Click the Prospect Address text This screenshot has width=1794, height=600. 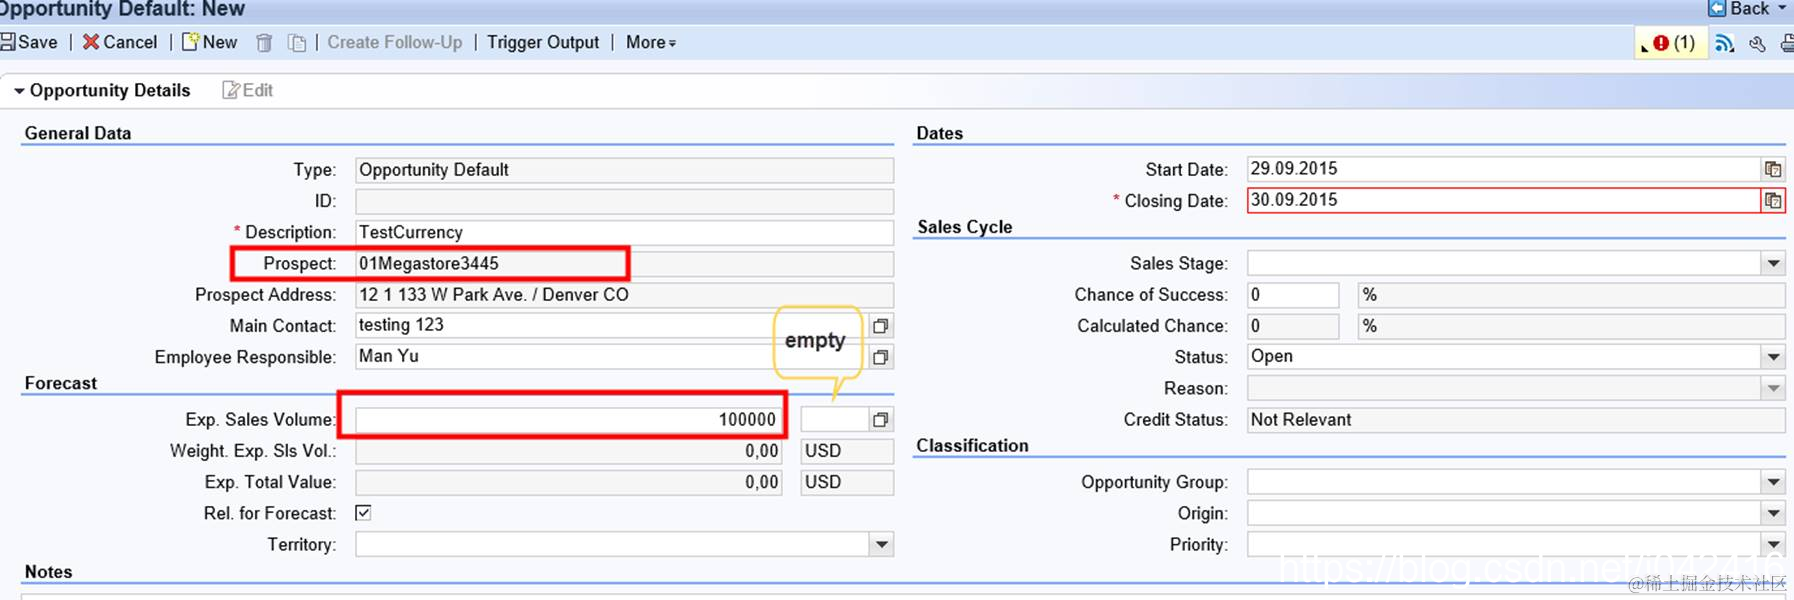494,294
